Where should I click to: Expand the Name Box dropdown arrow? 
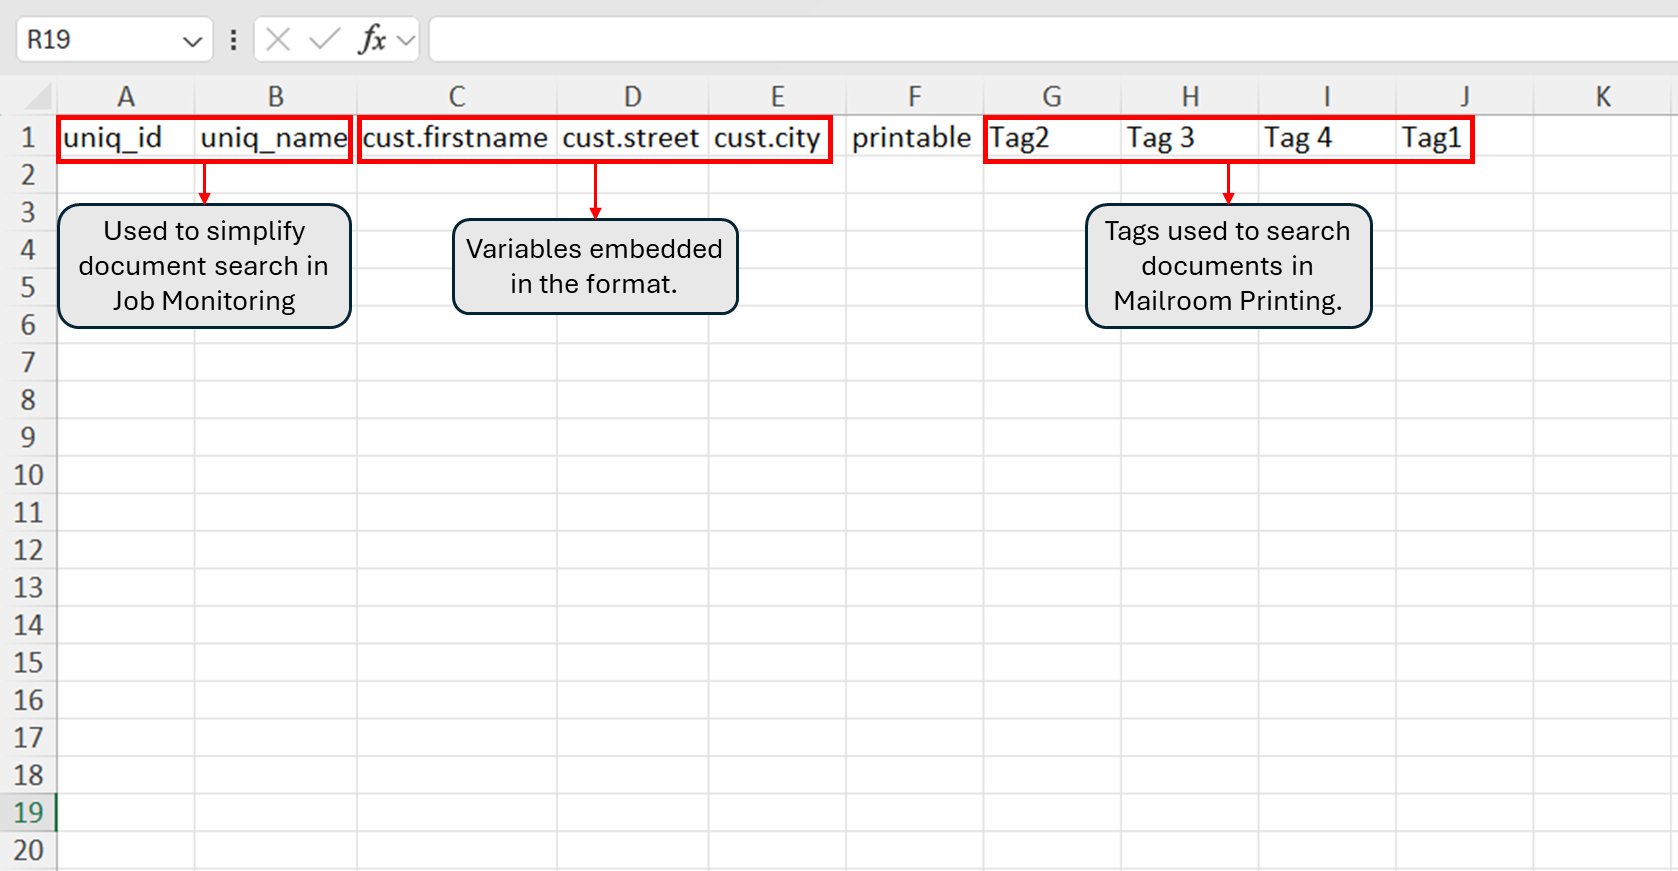[x=192, y=41]
